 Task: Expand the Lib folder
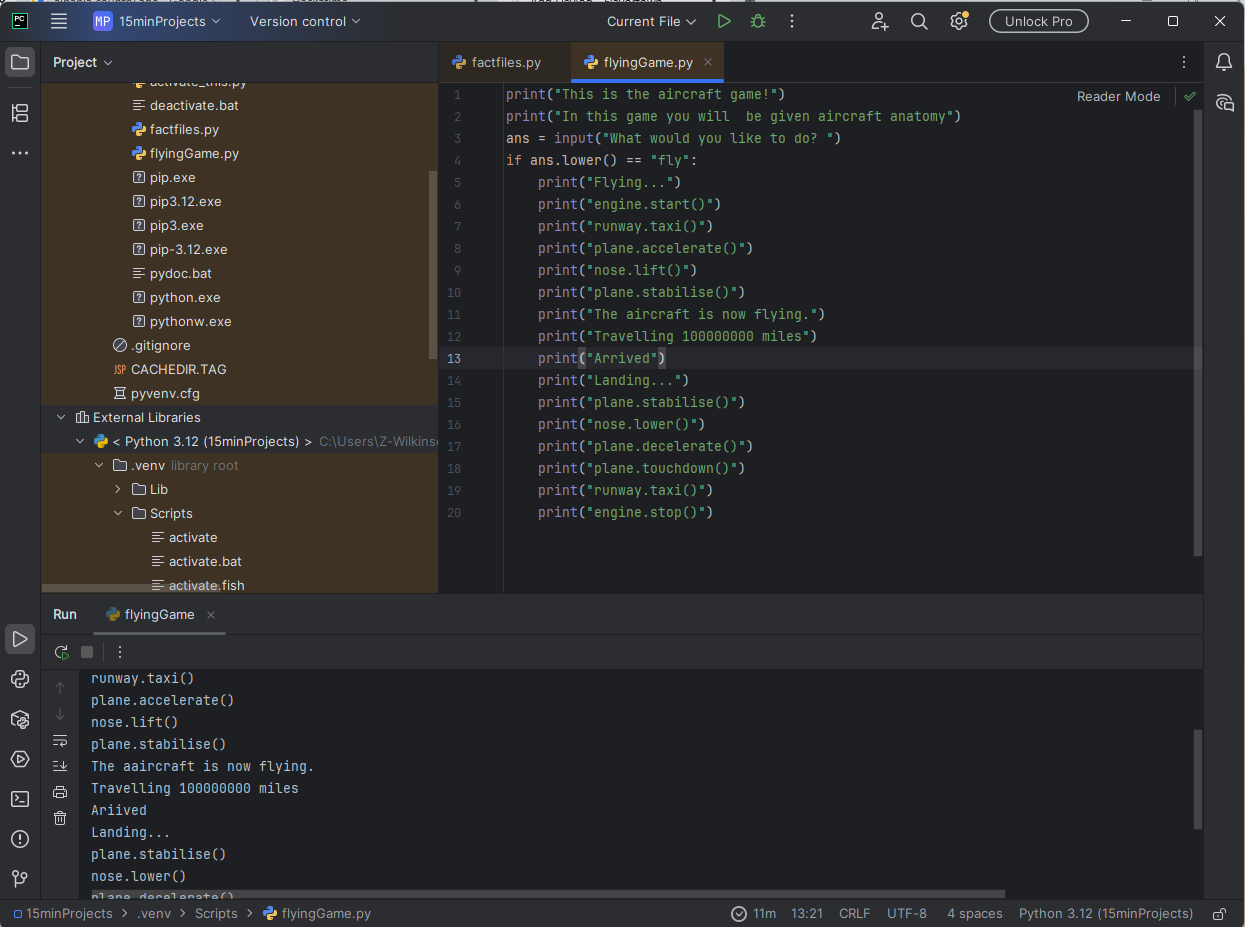coord(118,489)
